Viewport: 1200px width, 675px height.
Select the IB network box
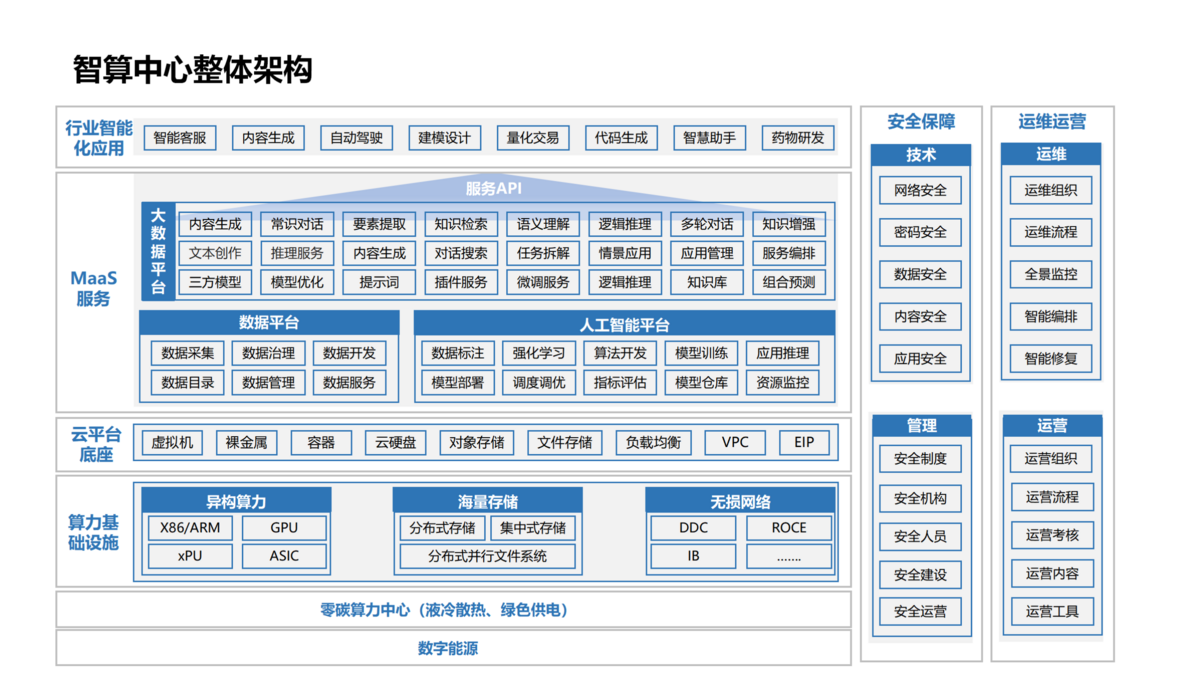click(693, 556)
